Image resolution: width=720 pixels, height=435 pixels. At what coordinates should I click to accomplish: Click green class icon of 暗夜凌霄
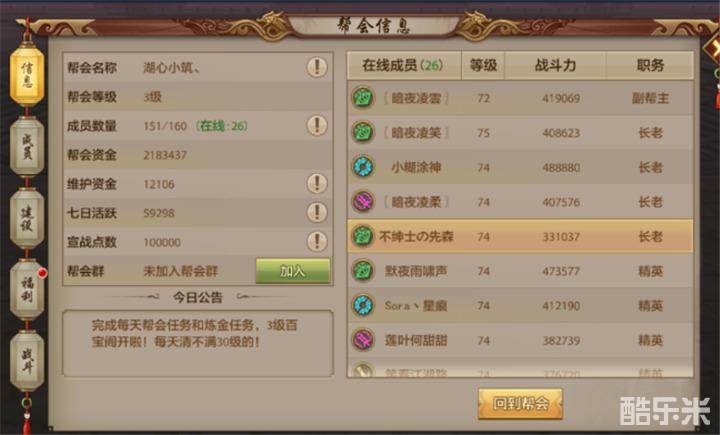coord(363,98)
